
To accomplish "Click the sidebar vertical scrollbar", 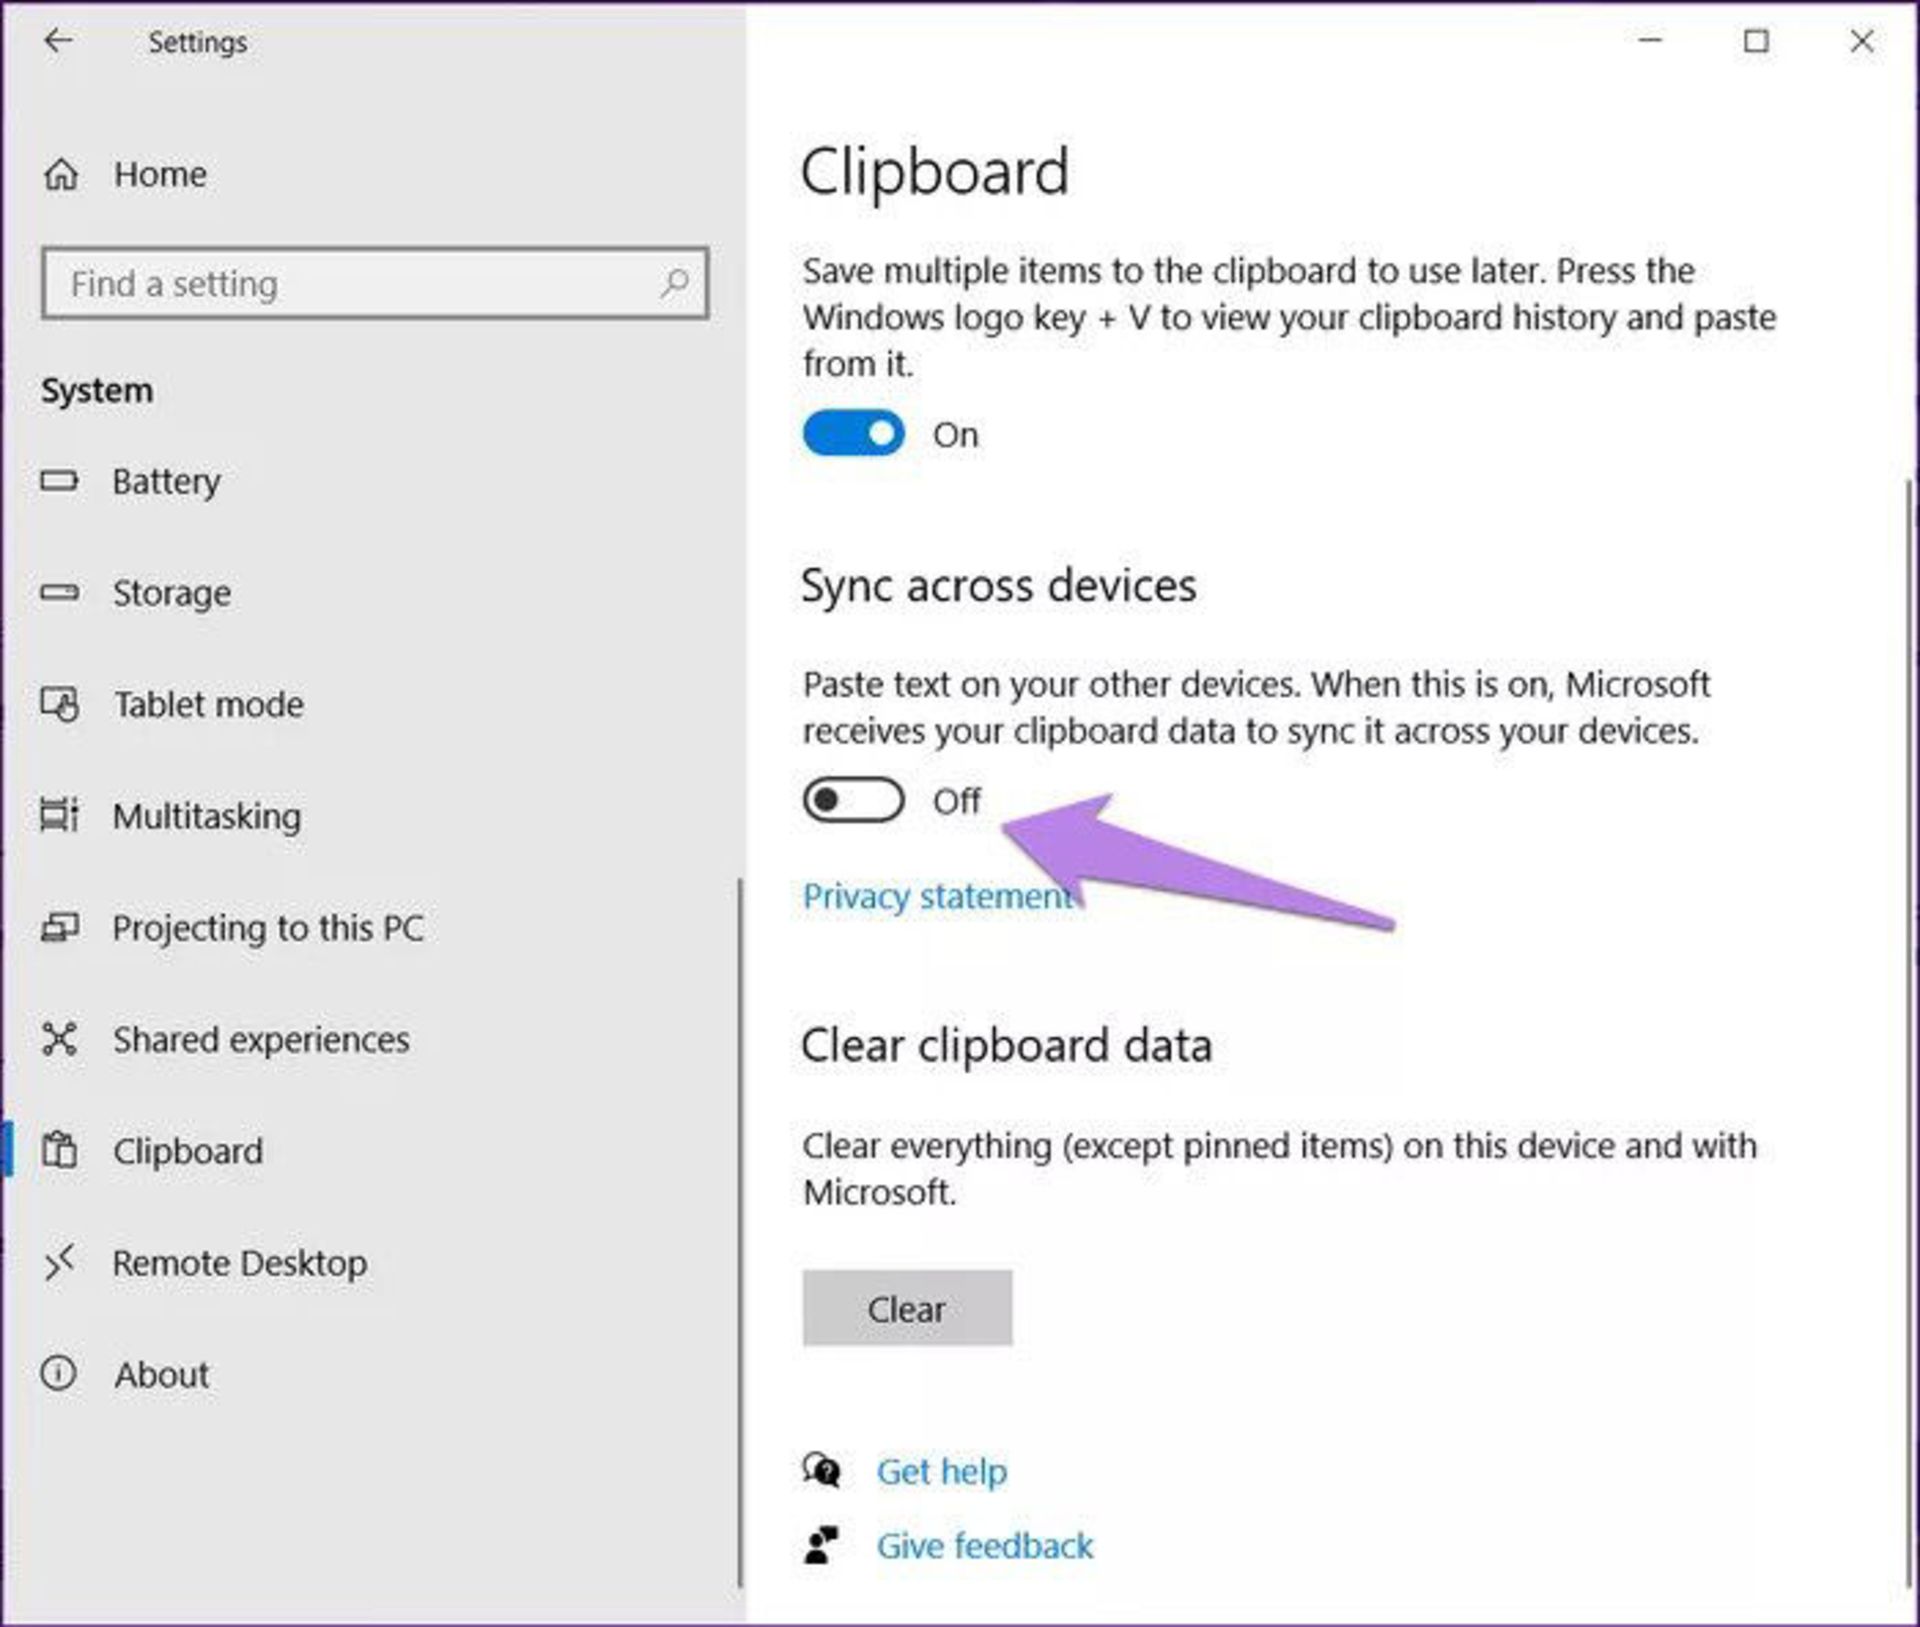I will pos(740,1230).
